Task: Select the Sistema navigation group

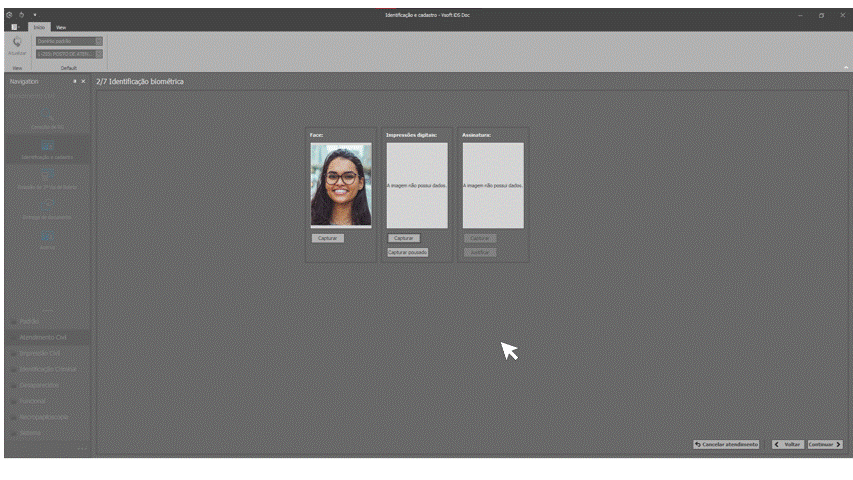Action: (47, 433)
